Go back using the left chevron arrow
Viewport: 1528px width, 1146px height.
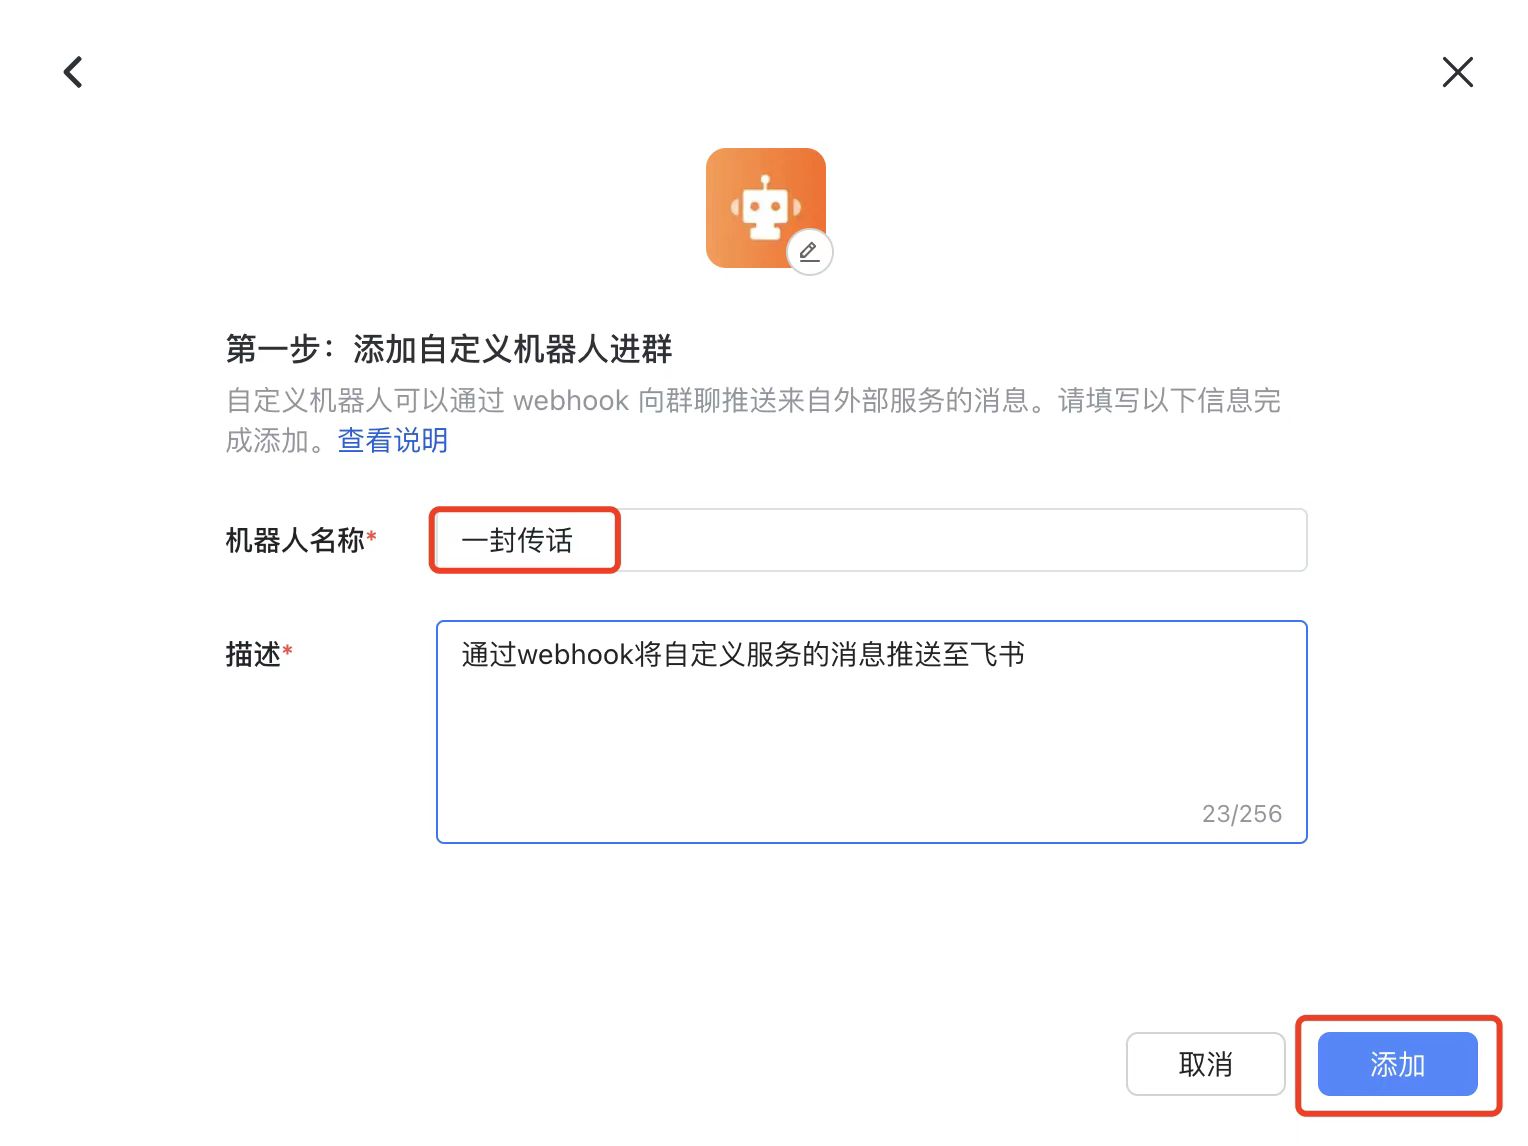pyautogui.click(x=73, y=72)
